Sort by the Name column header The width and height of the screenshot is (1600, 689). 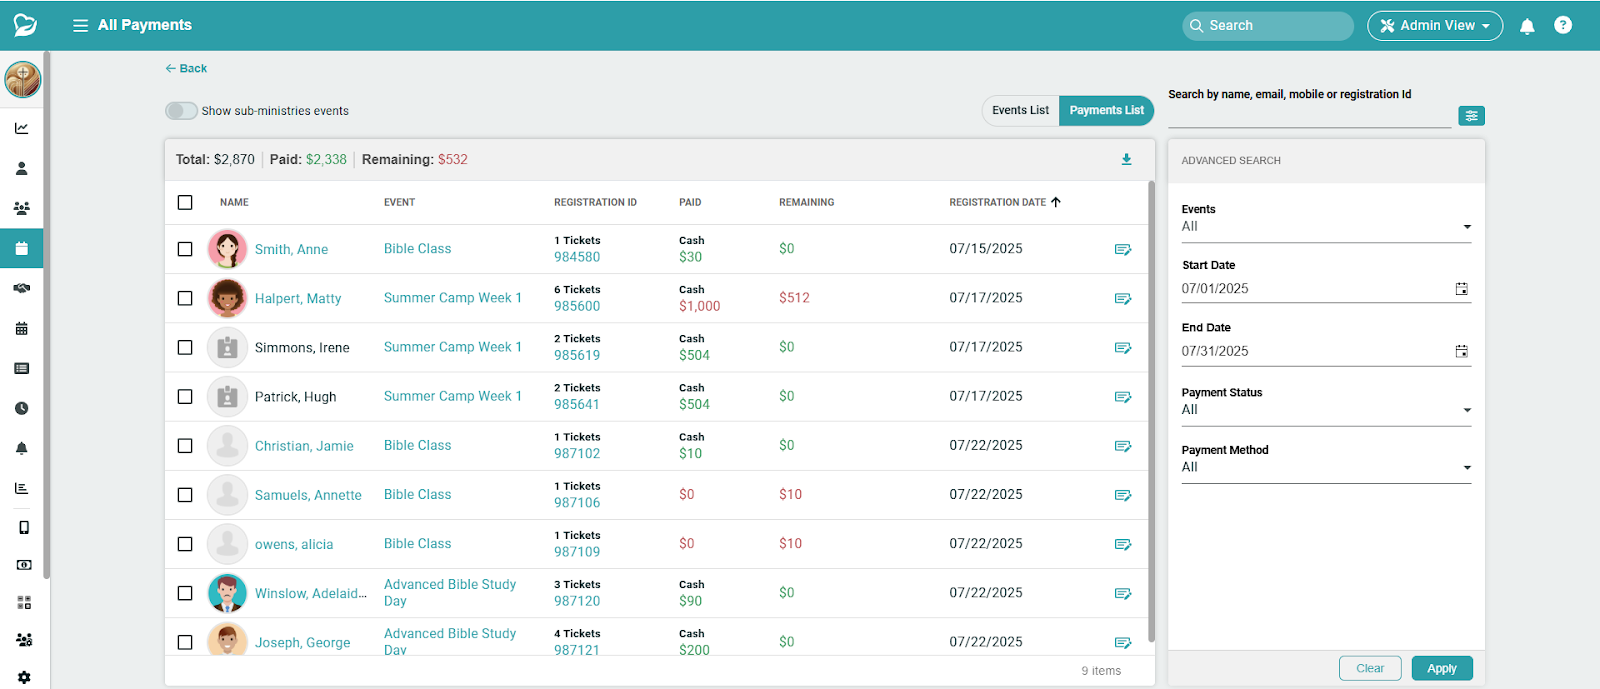click(x=234, y=202)
